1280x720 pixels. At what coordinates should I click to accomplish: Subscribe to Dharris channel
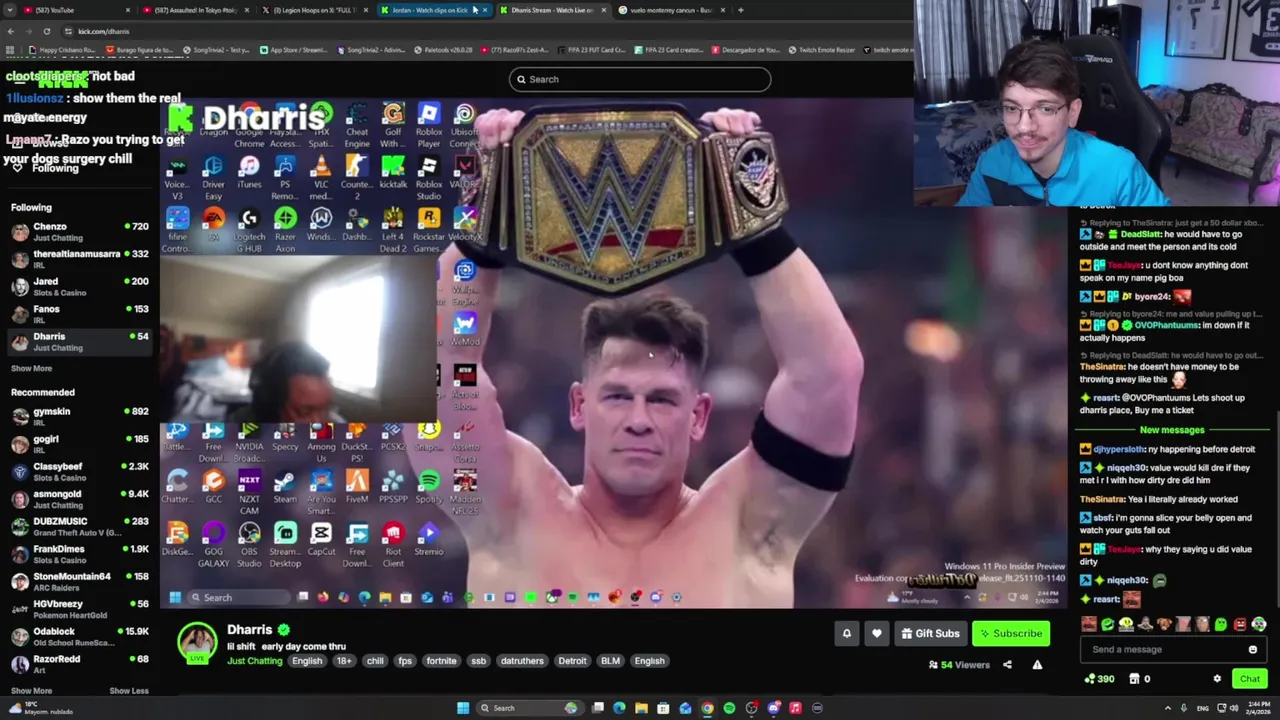tap(1010, 633)
